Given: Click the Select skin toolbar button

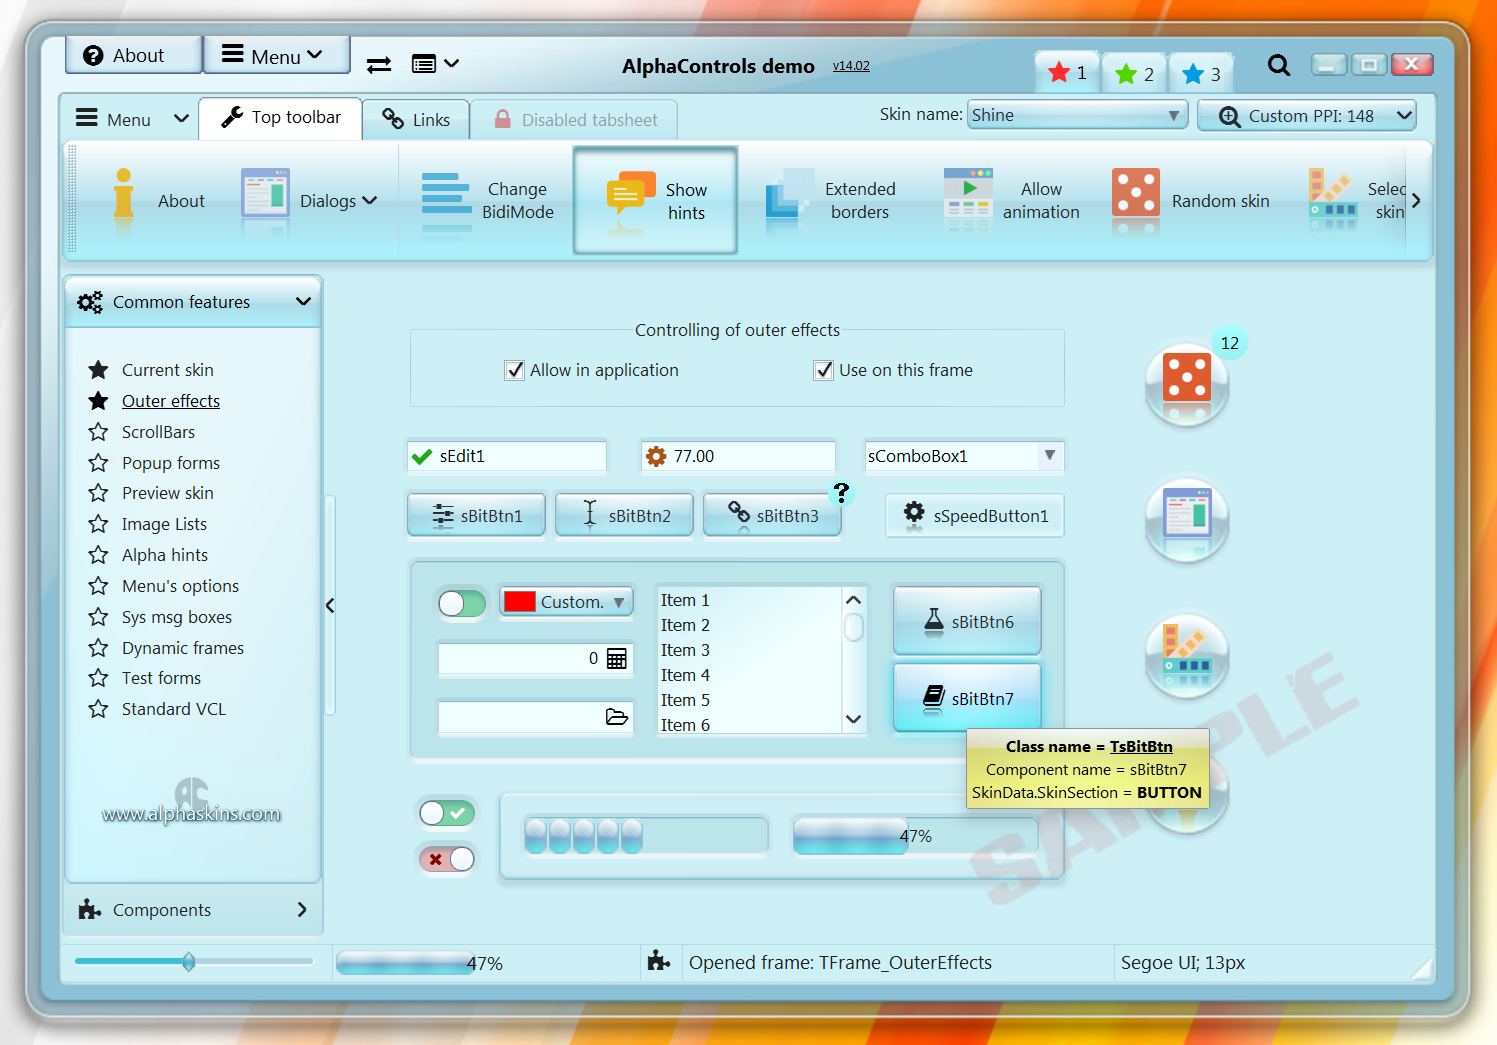Looking at the screenshot, I should pyautogui.click(x=1357, y=200).
